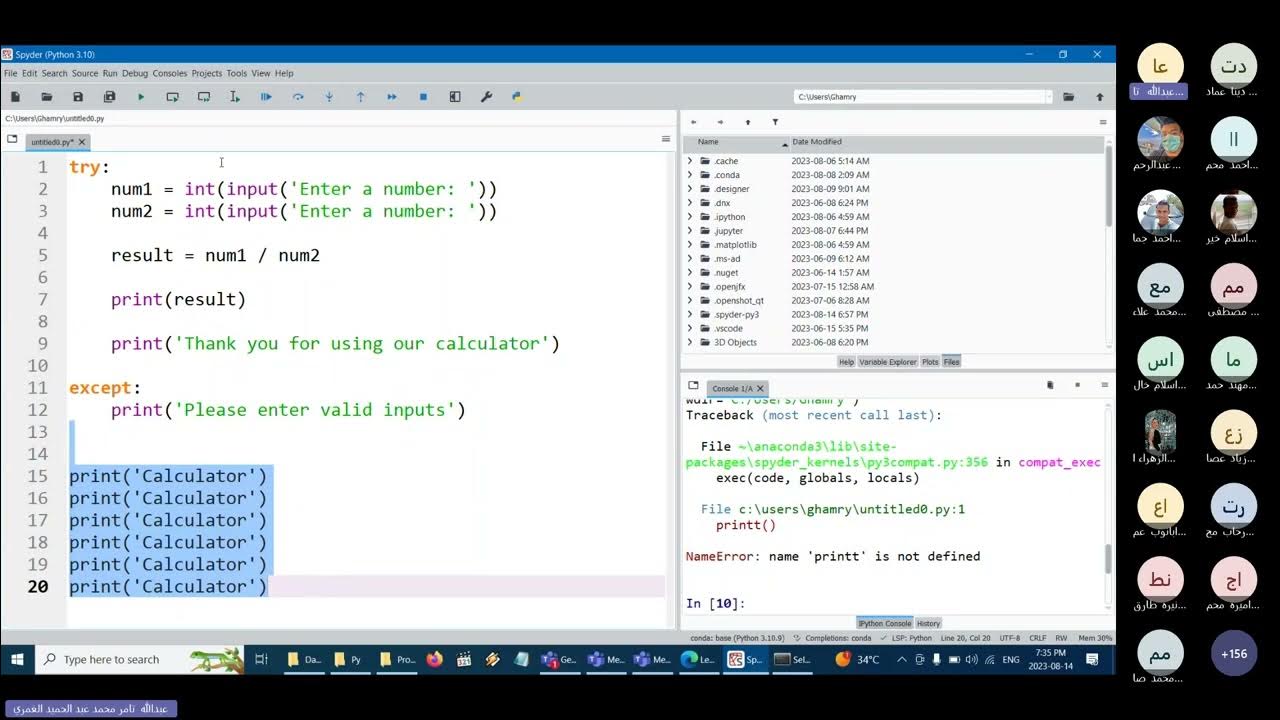
Task: Maximize the current pane
Action: 455,97
